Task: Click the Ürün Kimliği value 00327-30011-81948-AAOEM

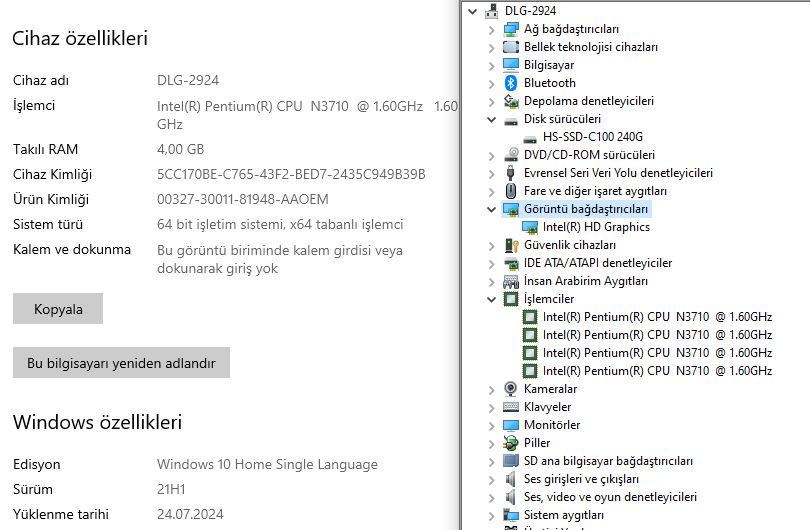Action: pyautogui.click(x=243, y=199)
